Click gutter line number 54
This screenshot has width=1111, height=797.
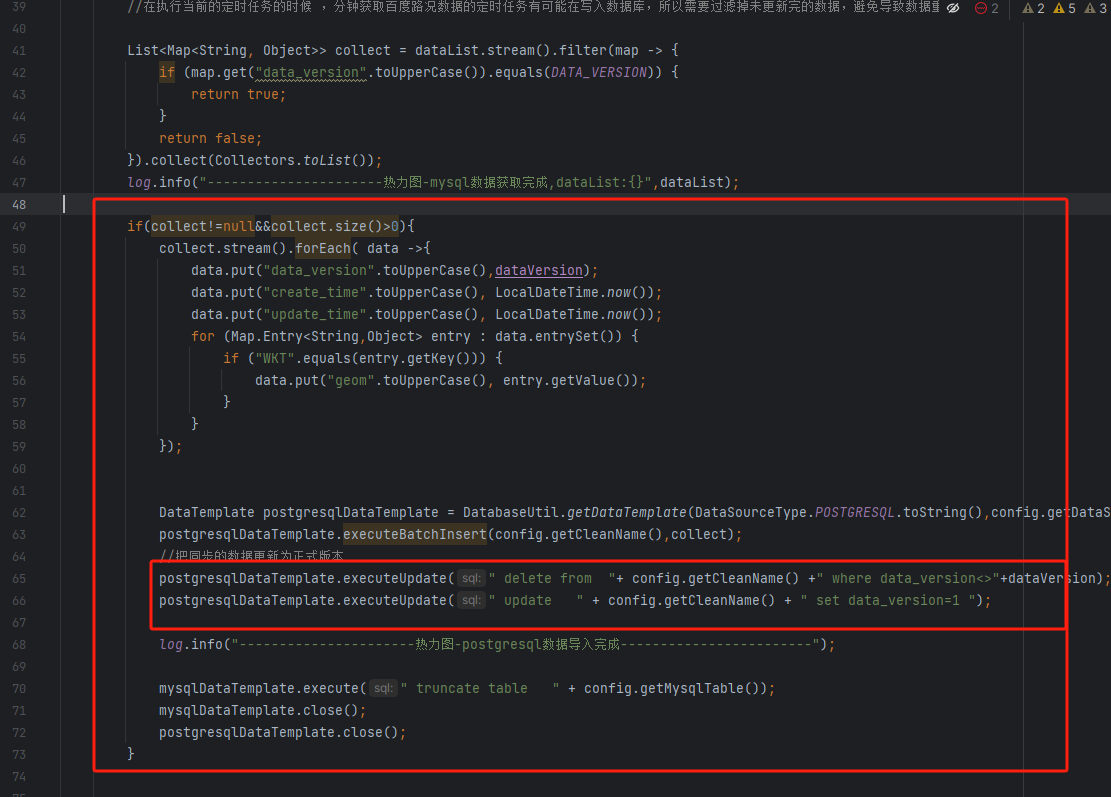(x=19, y=336)
